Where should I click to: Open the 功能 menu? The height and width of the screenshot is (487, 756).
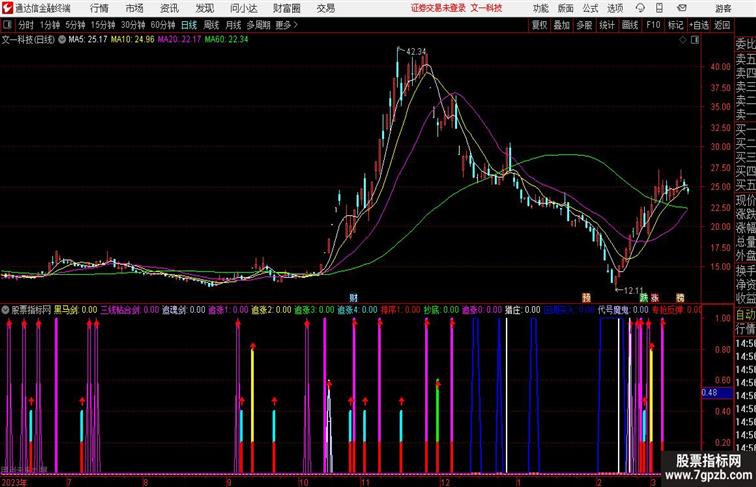[540, 8]
